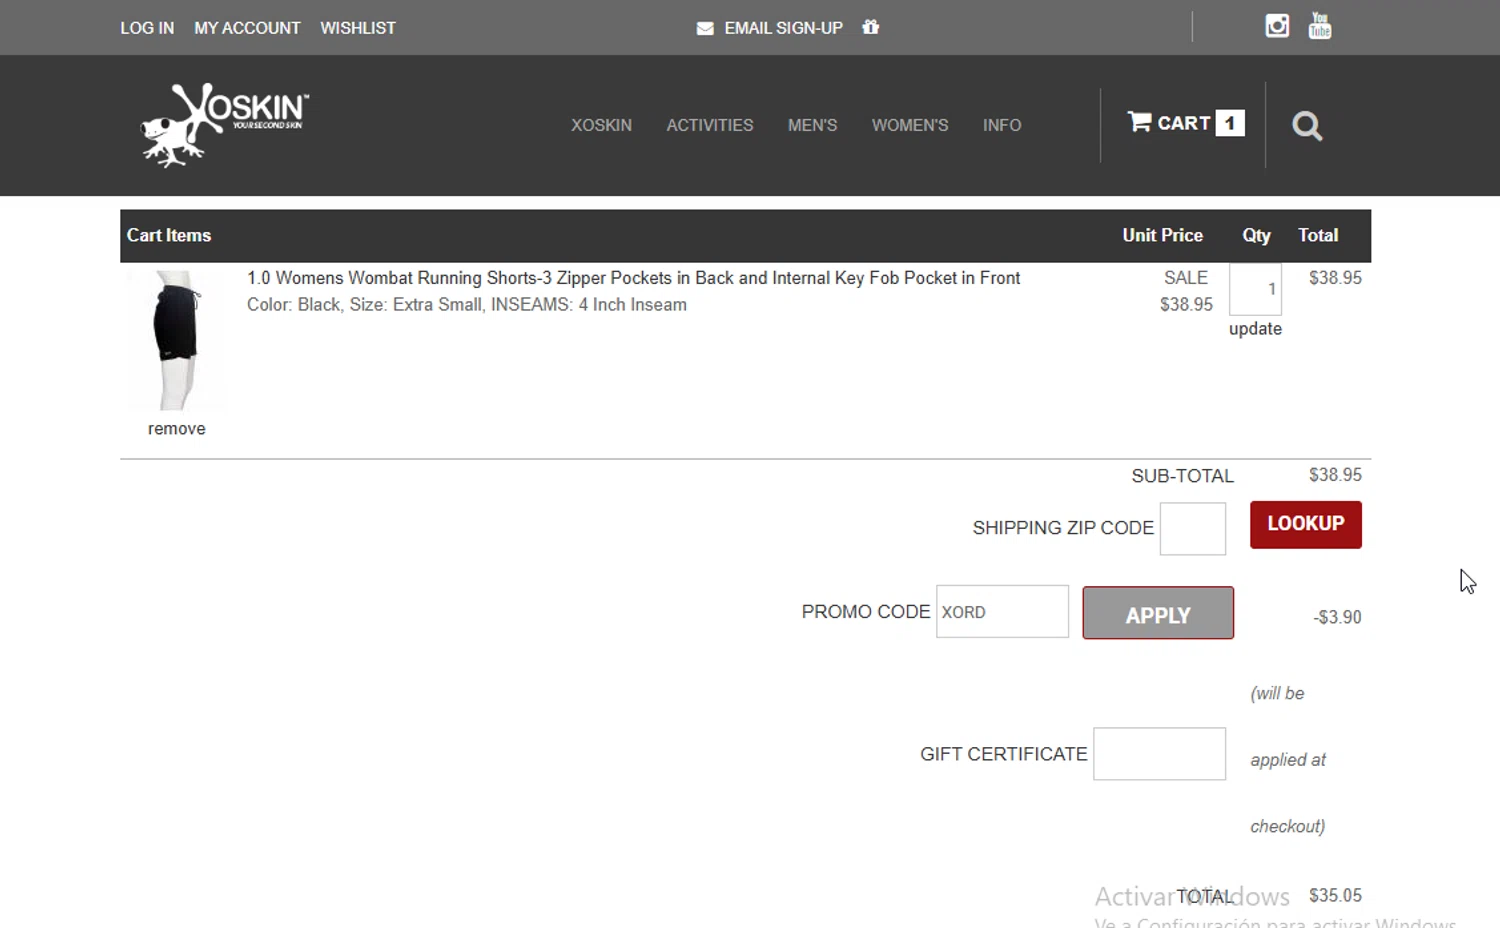The width and height of the screenshot is (1500, 928).
Task: Go to My Account
Action: [247, 28]
